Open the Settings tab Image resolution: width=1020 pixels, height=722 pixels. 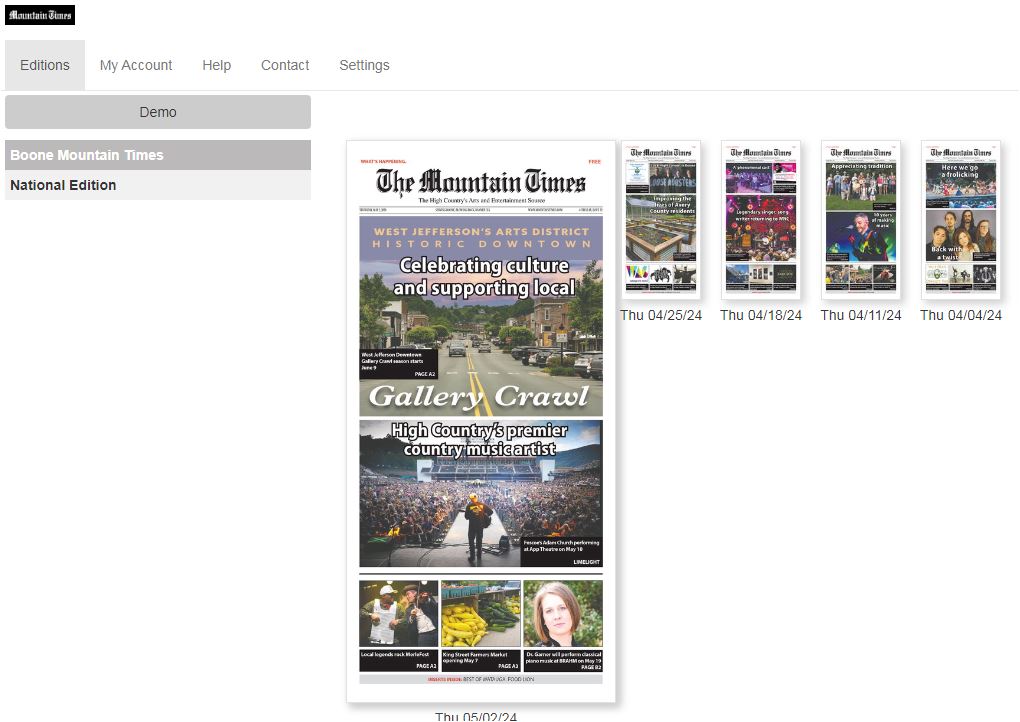pyautogui.click(x=364, y=65)
